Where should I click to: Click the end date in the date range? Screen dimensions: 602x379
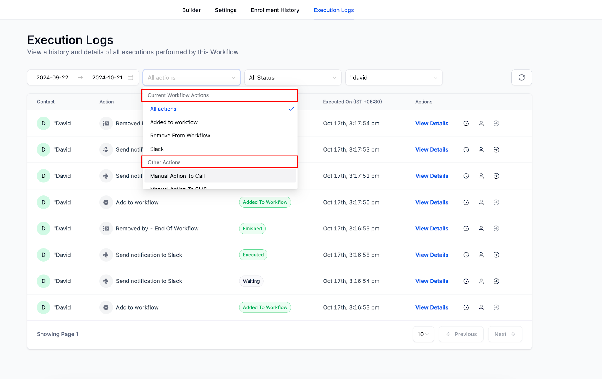tap(108, 78)
